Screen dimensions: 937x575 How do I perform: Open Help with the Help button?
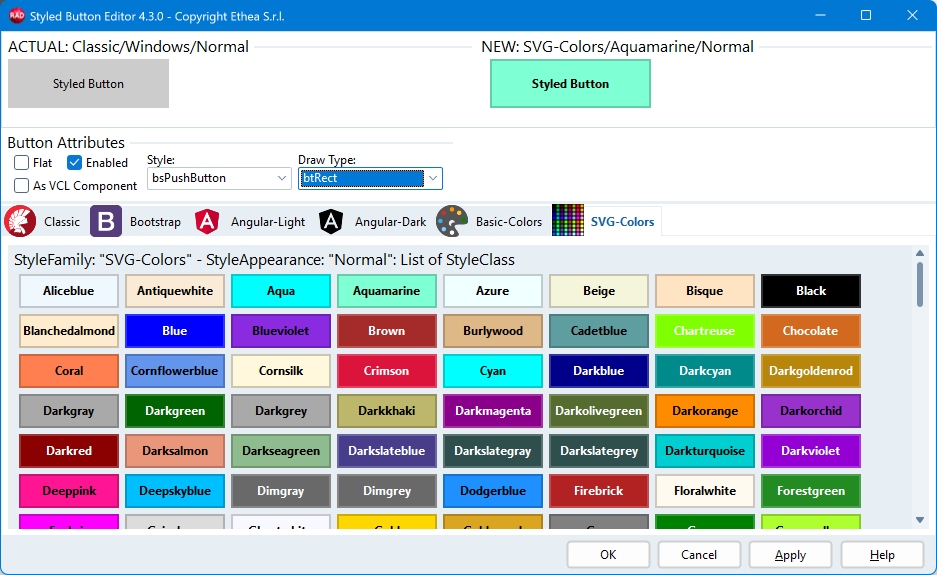[882, 555]
